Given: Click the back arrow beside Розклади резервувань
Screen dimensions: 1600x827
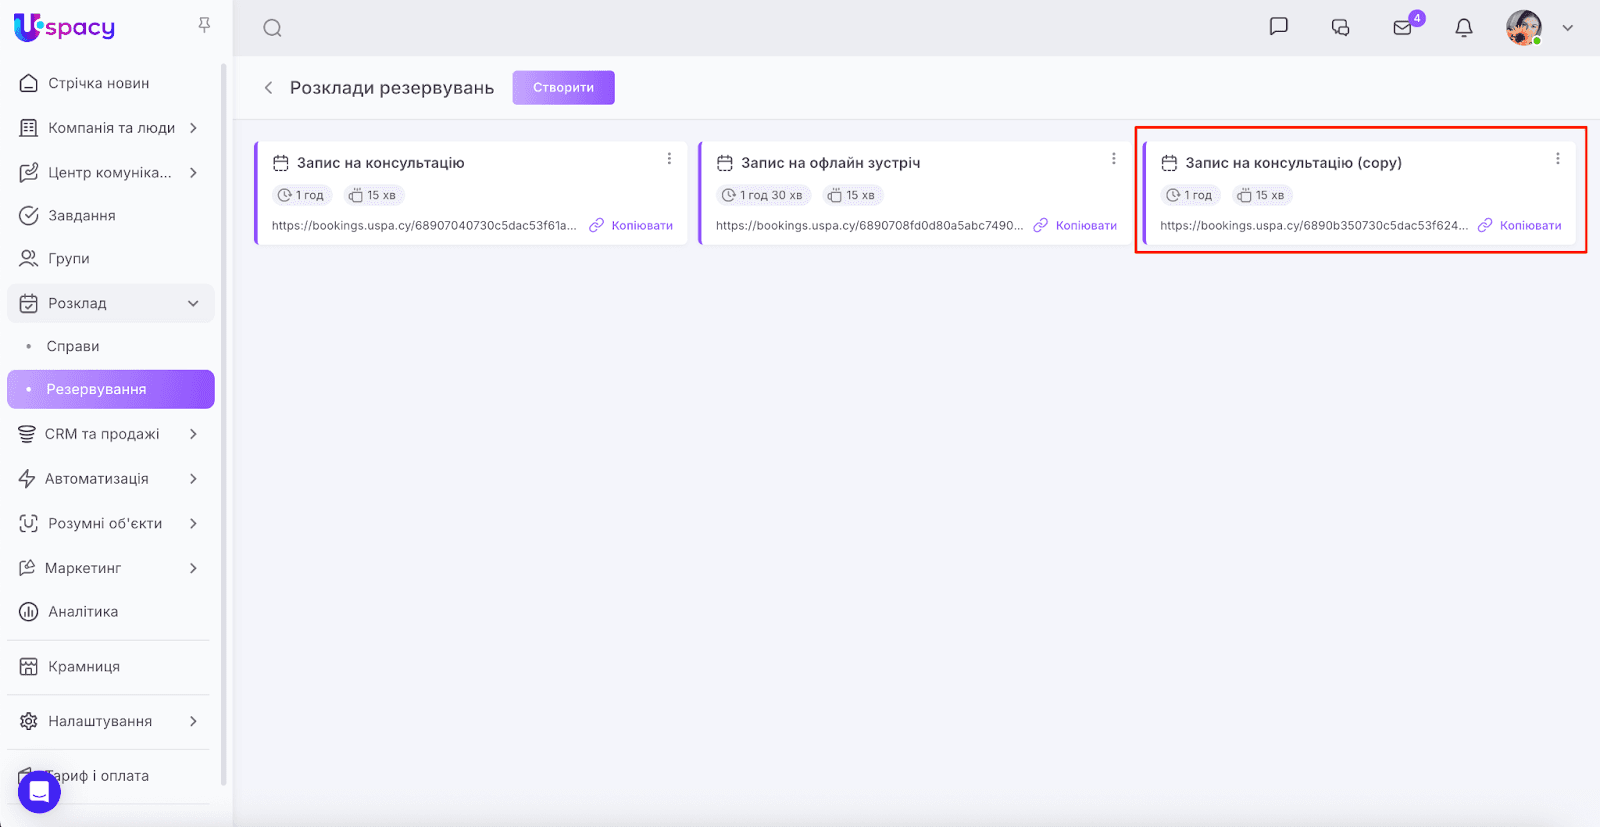Looking at the screenshot, I should (x=268, y=88).
